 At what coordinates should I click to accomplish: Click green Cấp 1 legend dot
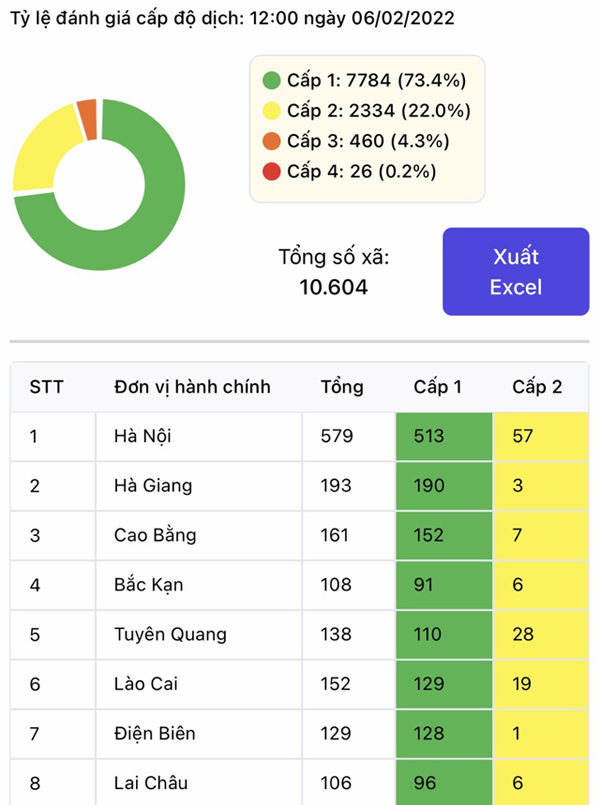pos(271,81)
